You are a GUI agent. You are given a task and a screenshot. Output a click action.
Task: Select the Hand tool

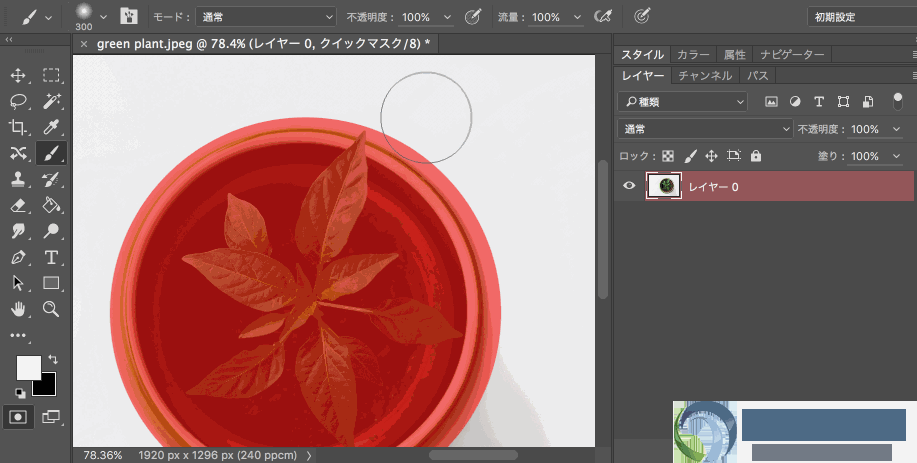[x=18, y=309]
